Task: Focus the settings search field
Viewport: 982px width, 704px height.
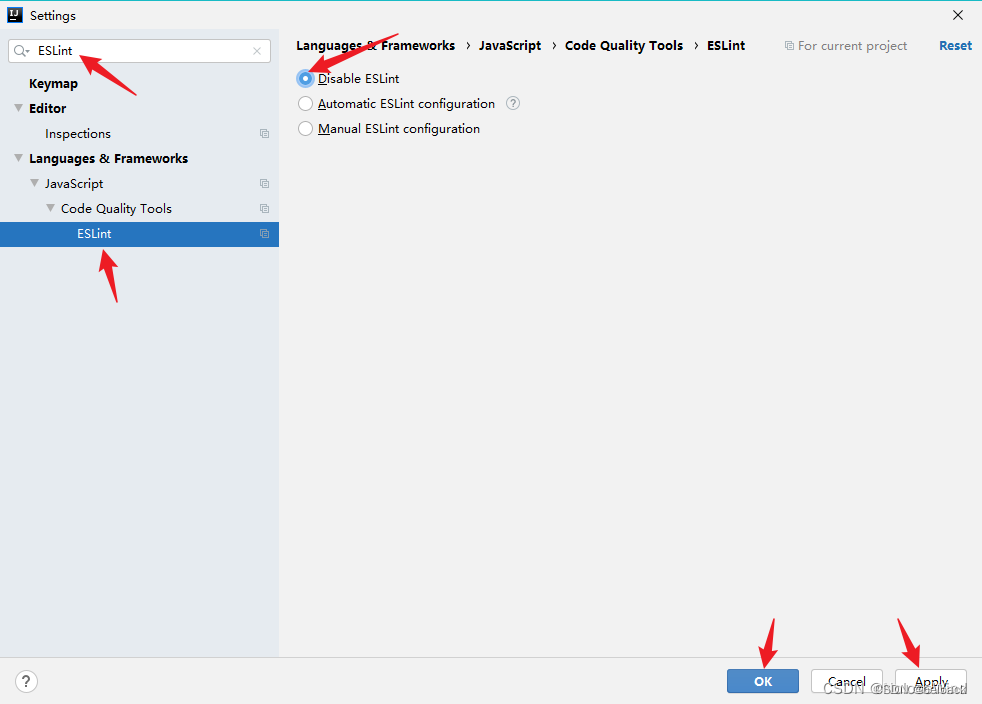Action: click(139, 51)
